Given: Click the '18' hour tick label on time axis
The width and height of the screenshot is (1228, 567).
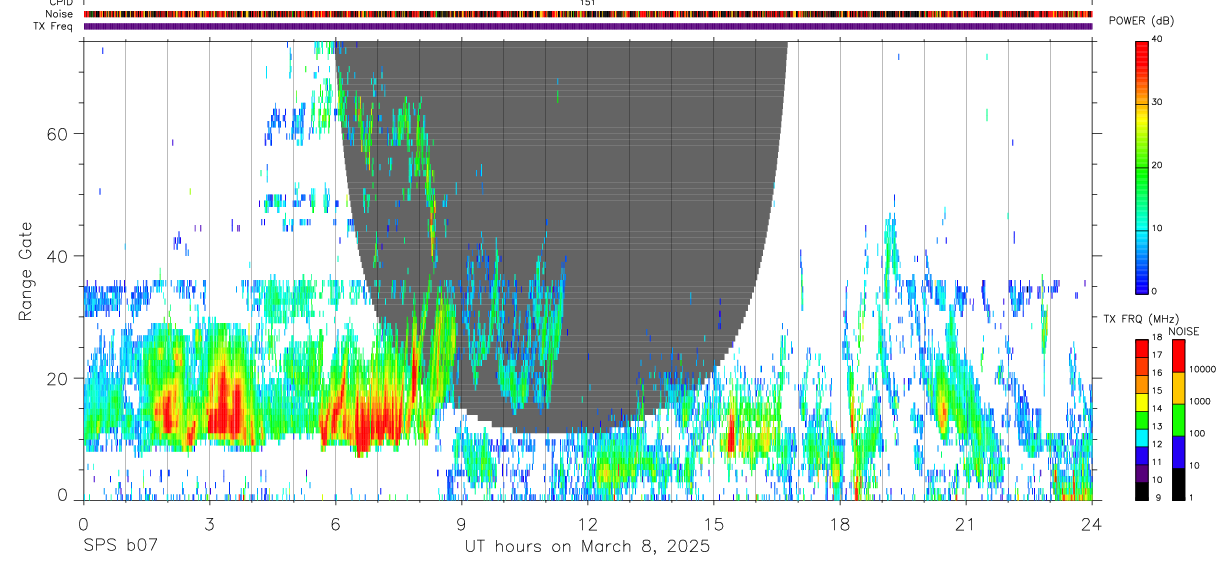Looking at the screenshot, I should [840, 524].
